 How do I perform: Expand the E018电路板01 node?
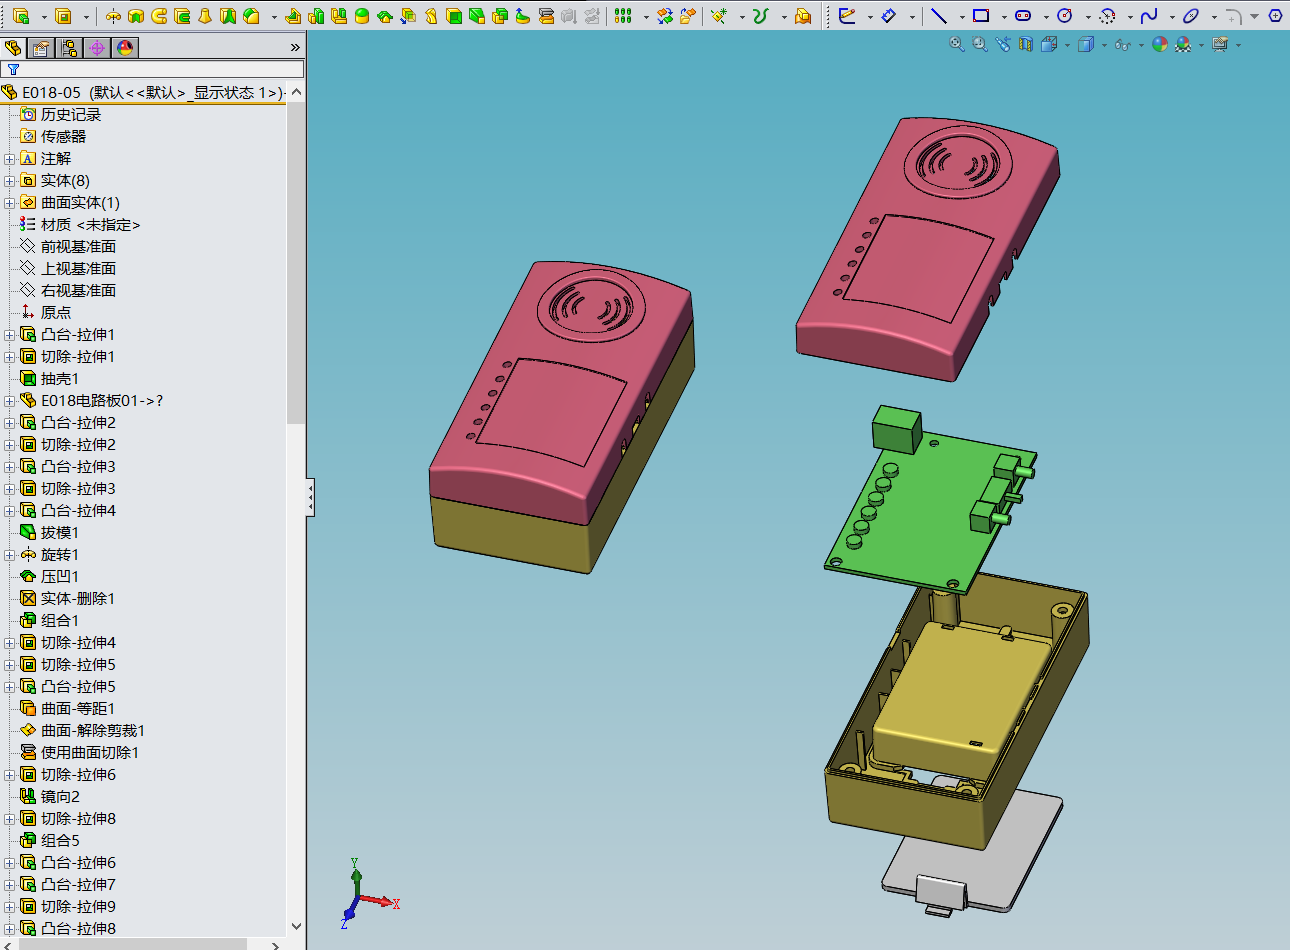9,401
